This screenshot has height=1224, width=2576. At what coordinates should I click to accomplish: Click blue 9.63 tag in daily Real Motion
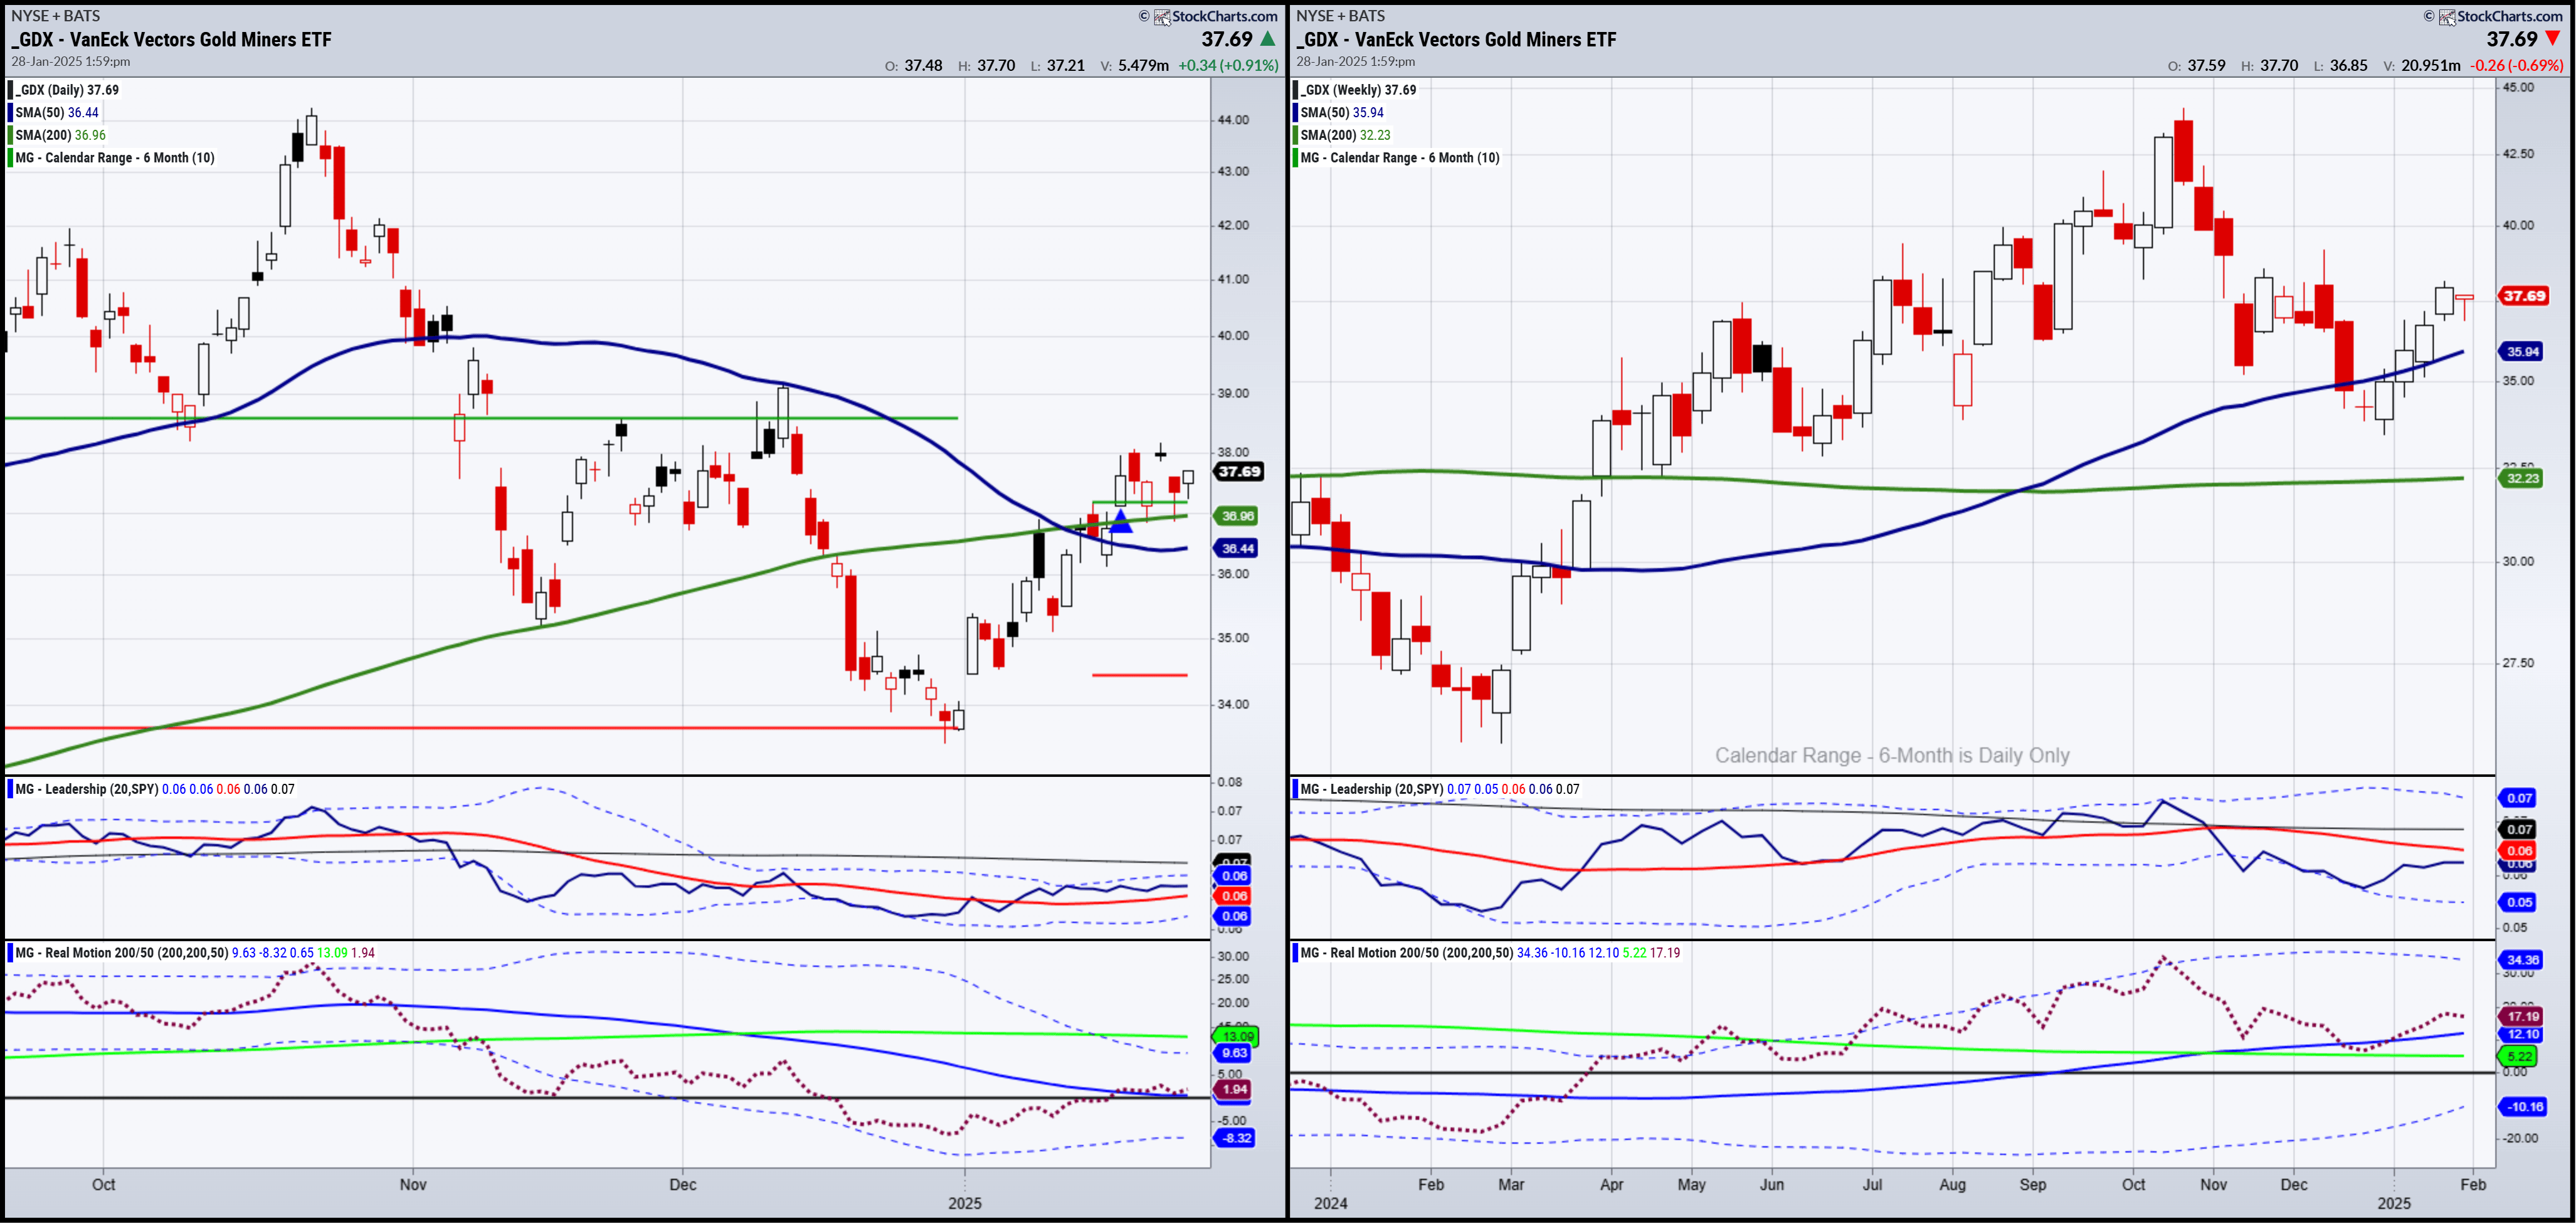point(1234,1053)
